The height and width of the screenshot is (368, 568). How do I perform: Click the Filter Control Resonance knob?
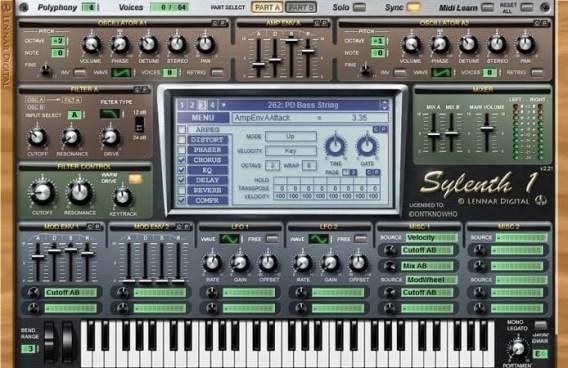point(80,192)
